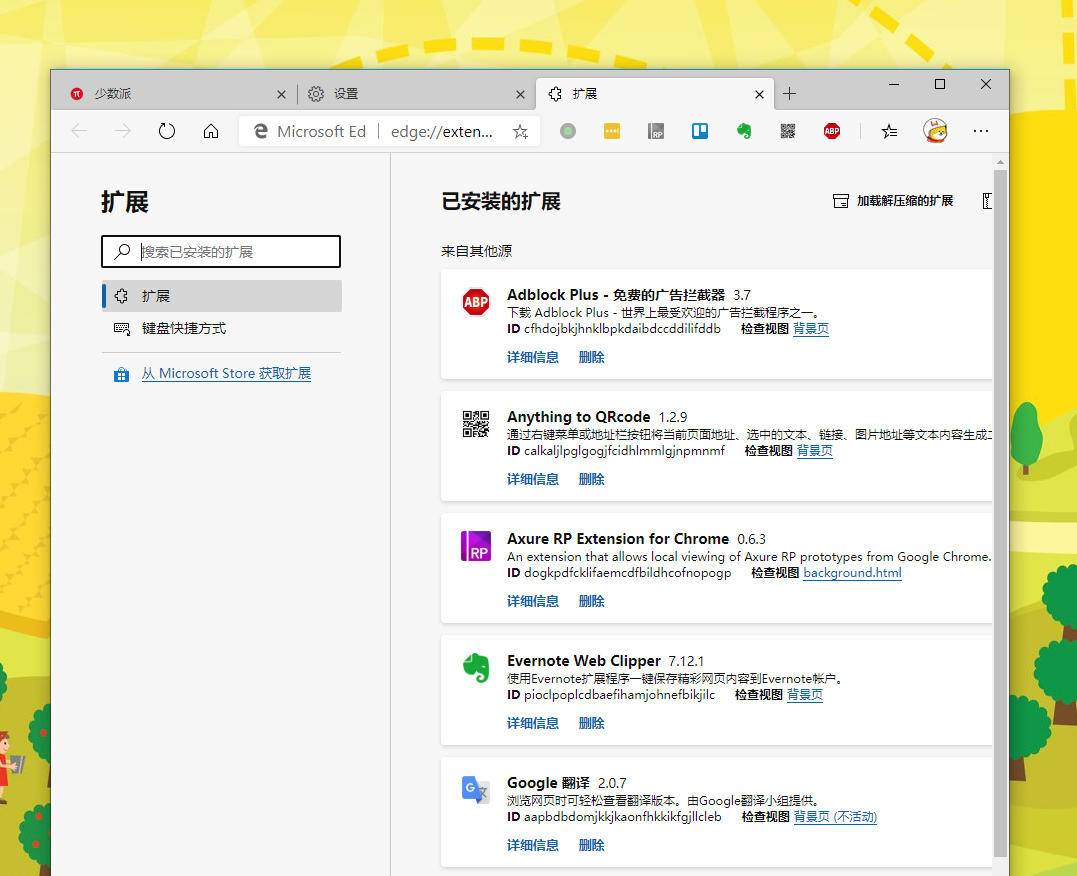Open Adblock Plus toolbar icon
This screenshot has height=876, width=1077.
[x=832, y=131]
